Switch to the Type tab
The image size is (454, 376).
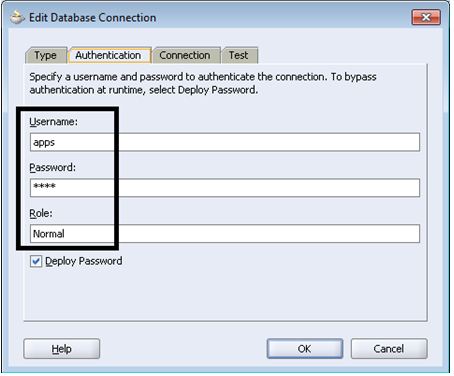pos(46,55)
